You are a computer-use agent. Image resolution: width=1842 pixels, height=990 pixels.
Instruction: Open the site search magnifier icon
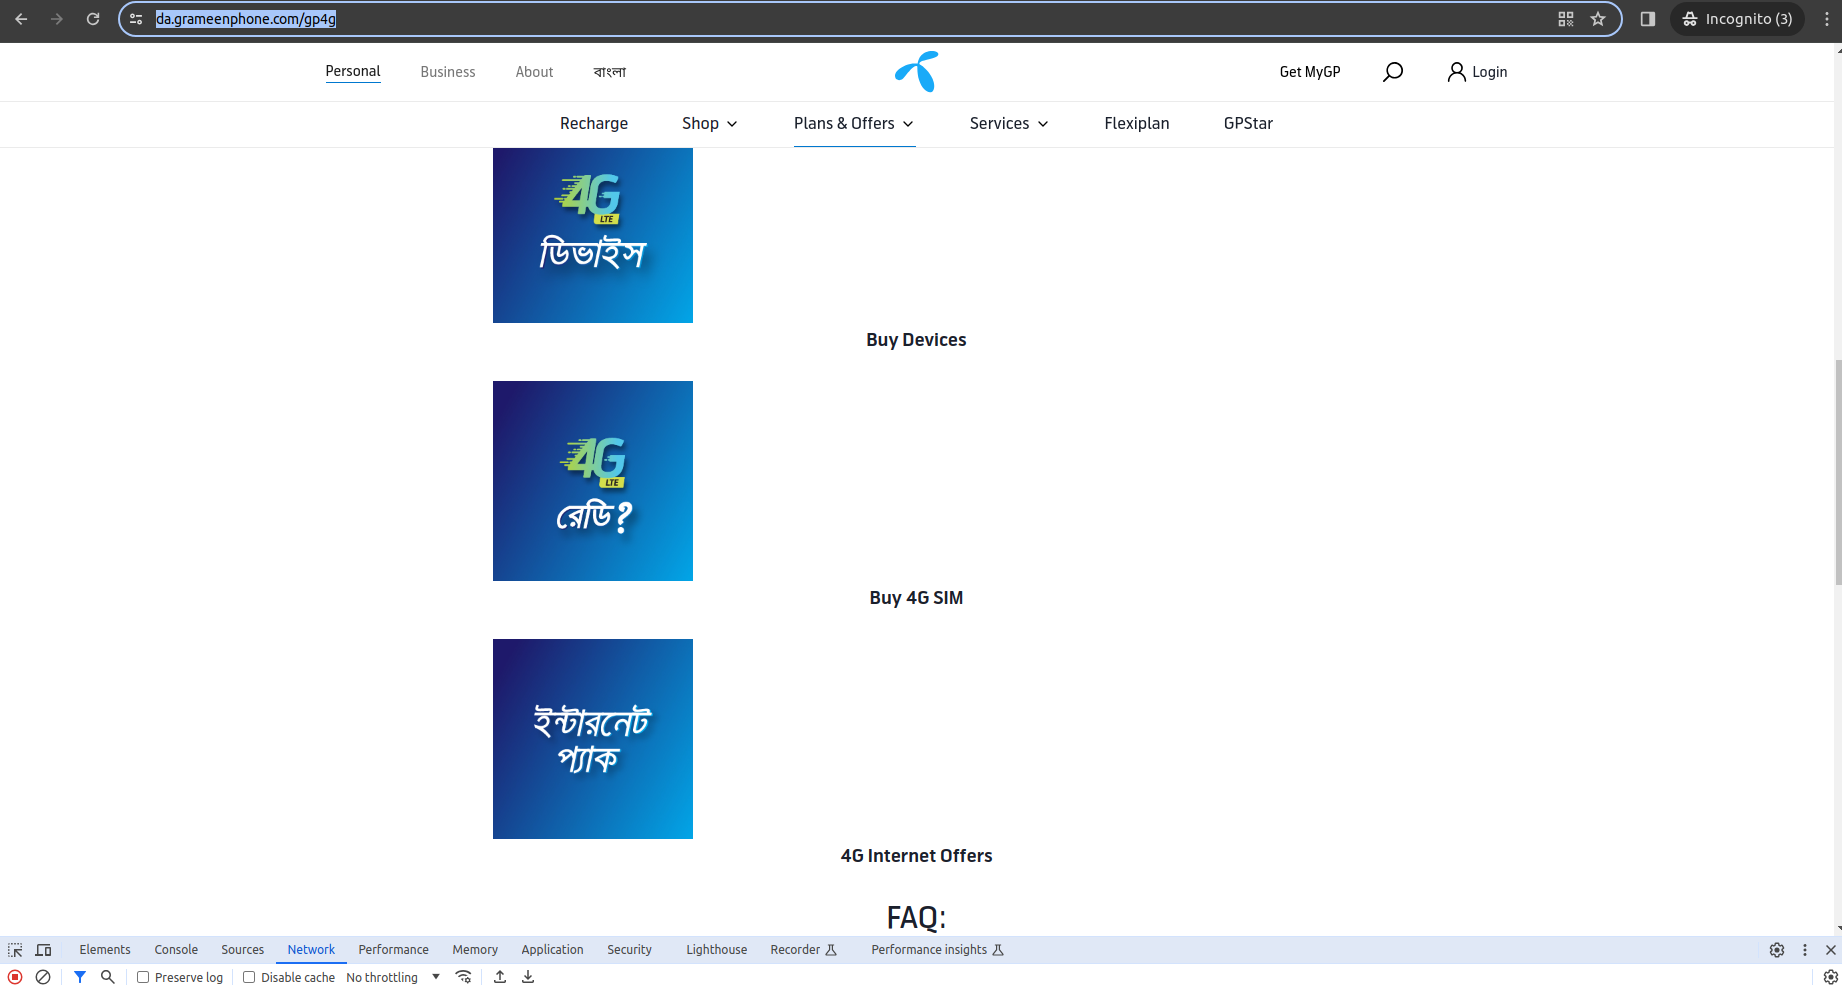pyautogui.click(x=1393, y=72)
